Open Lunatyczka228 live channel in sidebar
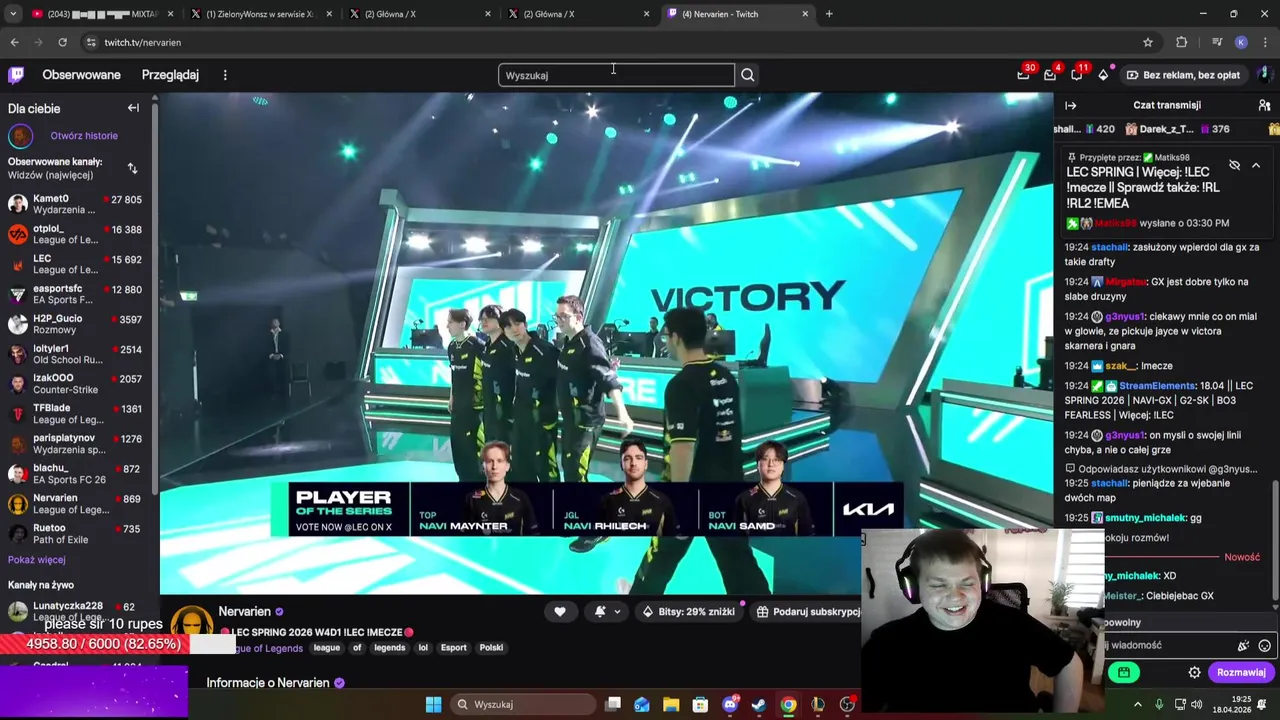Image resolution: width=1280 pixels, height=720 pixels. click(x=75, y=611)
